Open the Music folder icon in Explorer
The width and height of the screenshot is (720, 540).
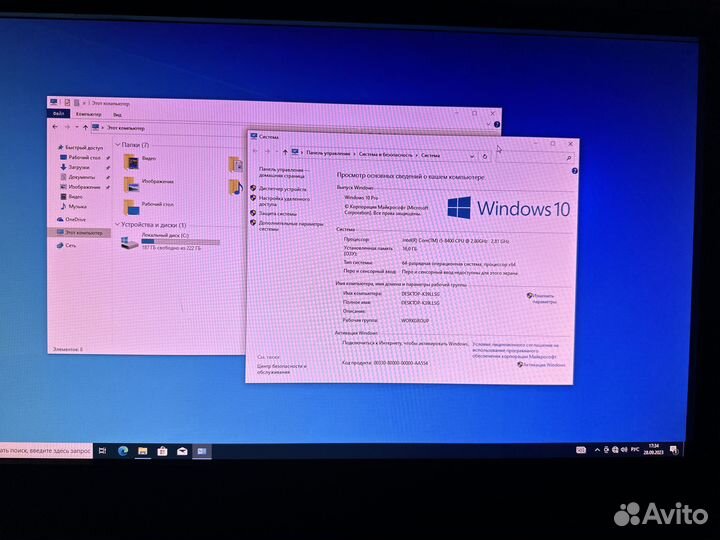tap(236, 186)
